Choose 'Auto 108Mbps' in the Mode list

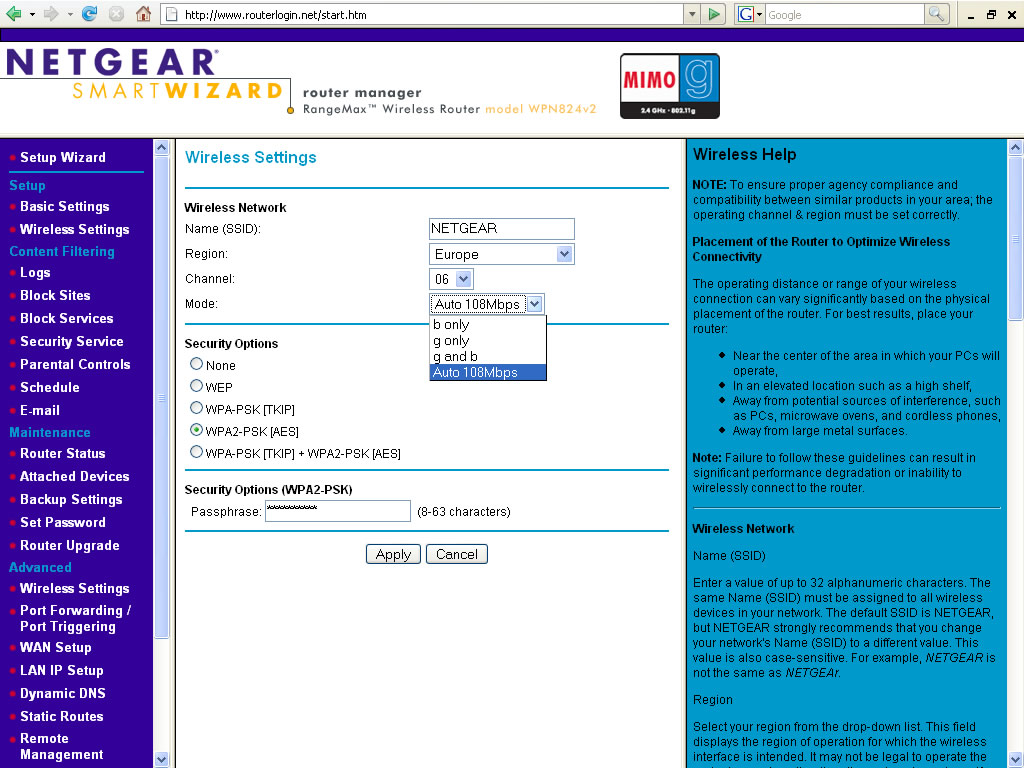[488, 372]
